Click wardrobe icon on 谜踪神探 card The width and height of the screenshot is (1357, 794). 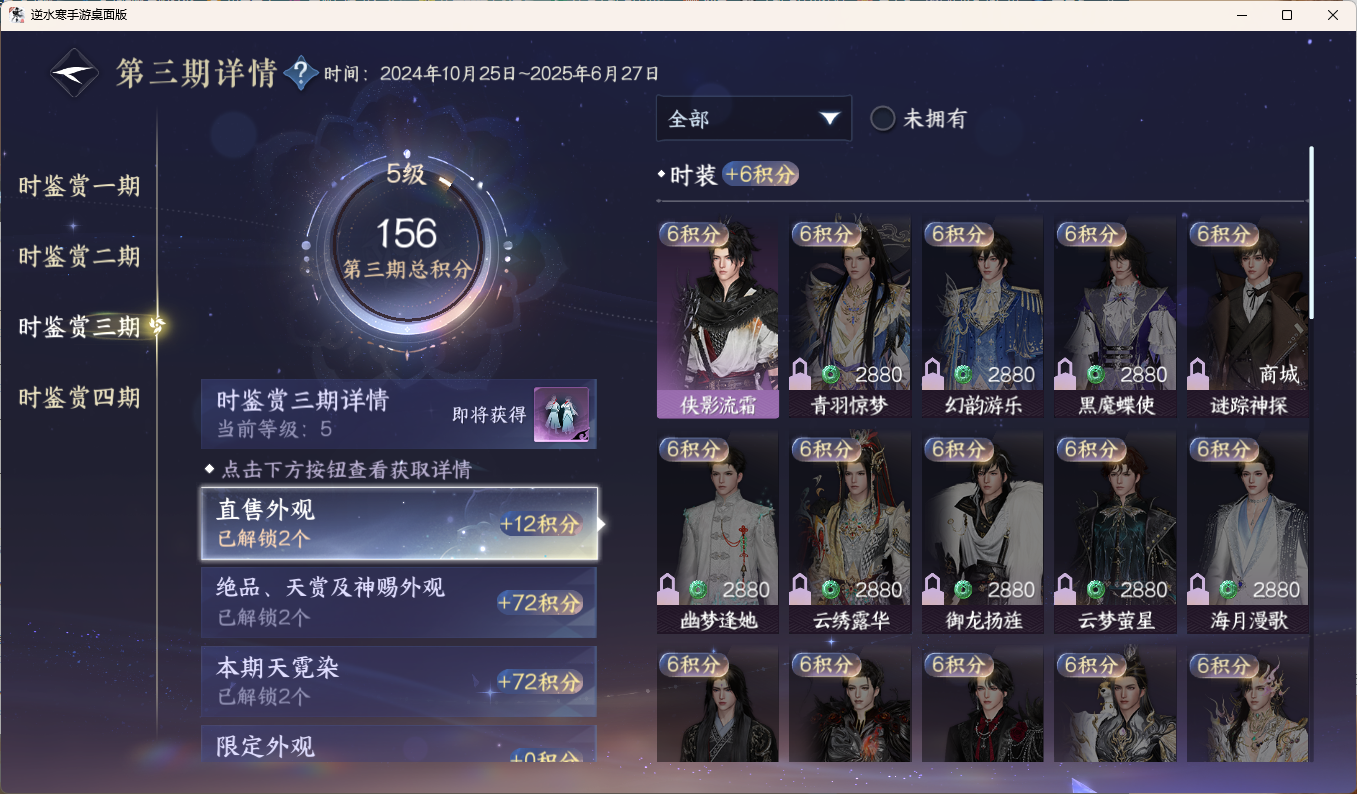point(1198,374)
